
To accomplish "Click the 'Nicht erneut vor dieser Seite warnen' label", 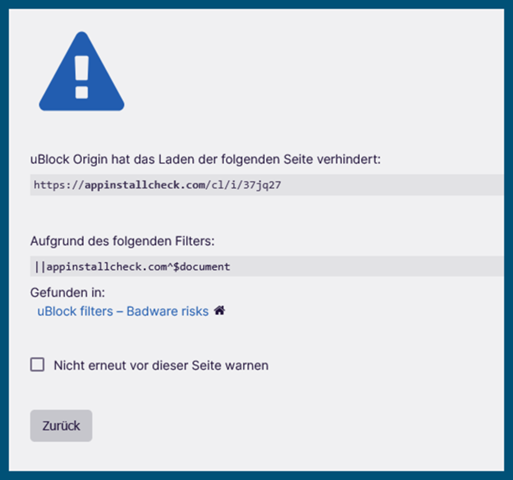I will pyautogui.click(x=161, y=365).
